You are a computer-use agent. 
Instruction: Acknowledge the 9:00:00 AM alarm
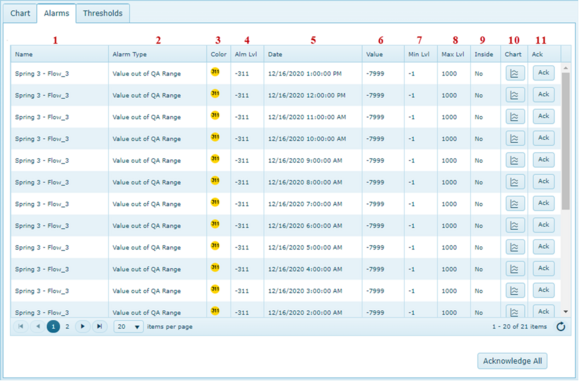[x=543, y=159]
